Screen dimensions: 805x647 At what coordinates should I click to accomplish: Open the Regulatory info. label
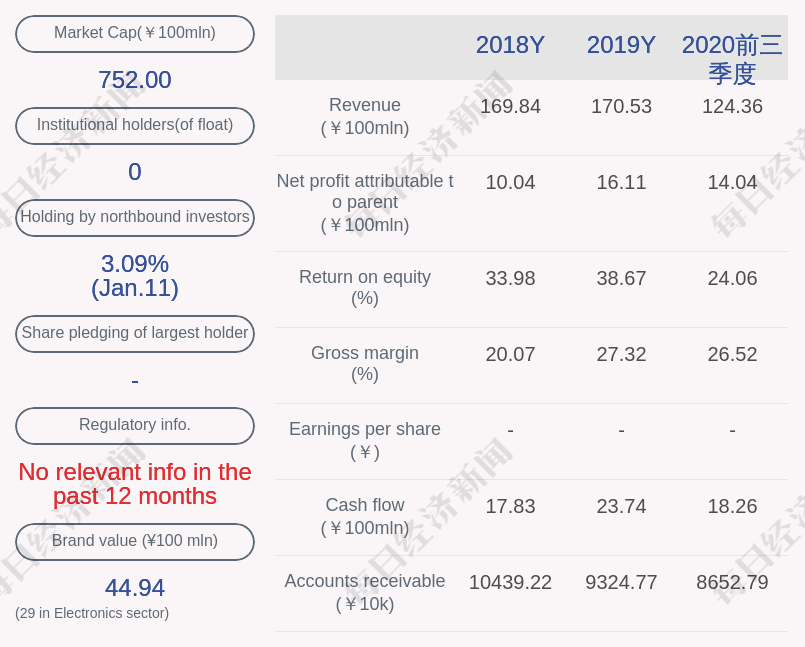(135, 425)
